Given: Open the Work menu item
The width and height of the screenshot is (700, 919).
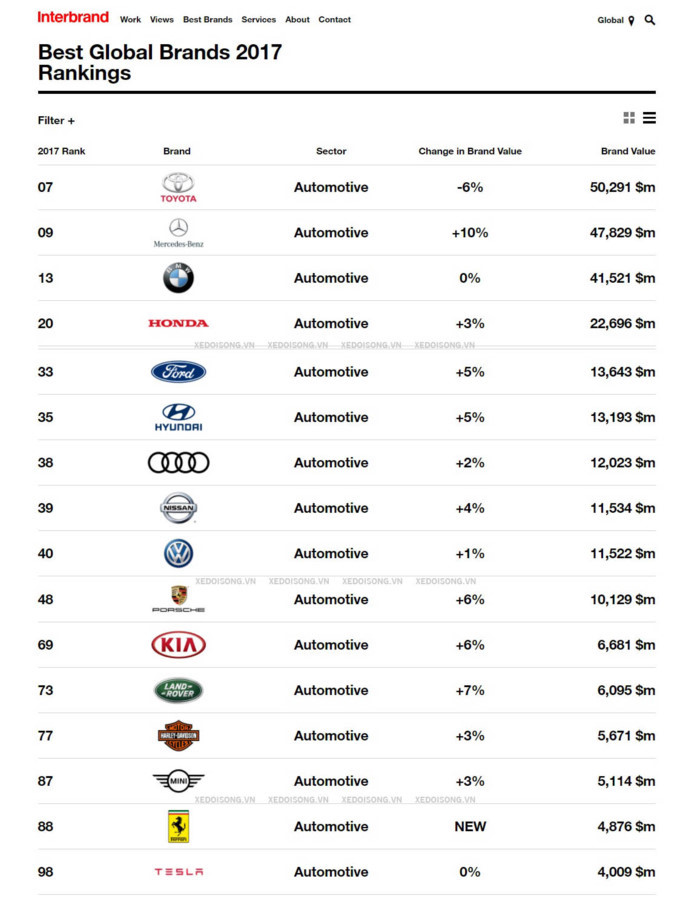Looking at the screenshot, I should click(x=130, y=20).
